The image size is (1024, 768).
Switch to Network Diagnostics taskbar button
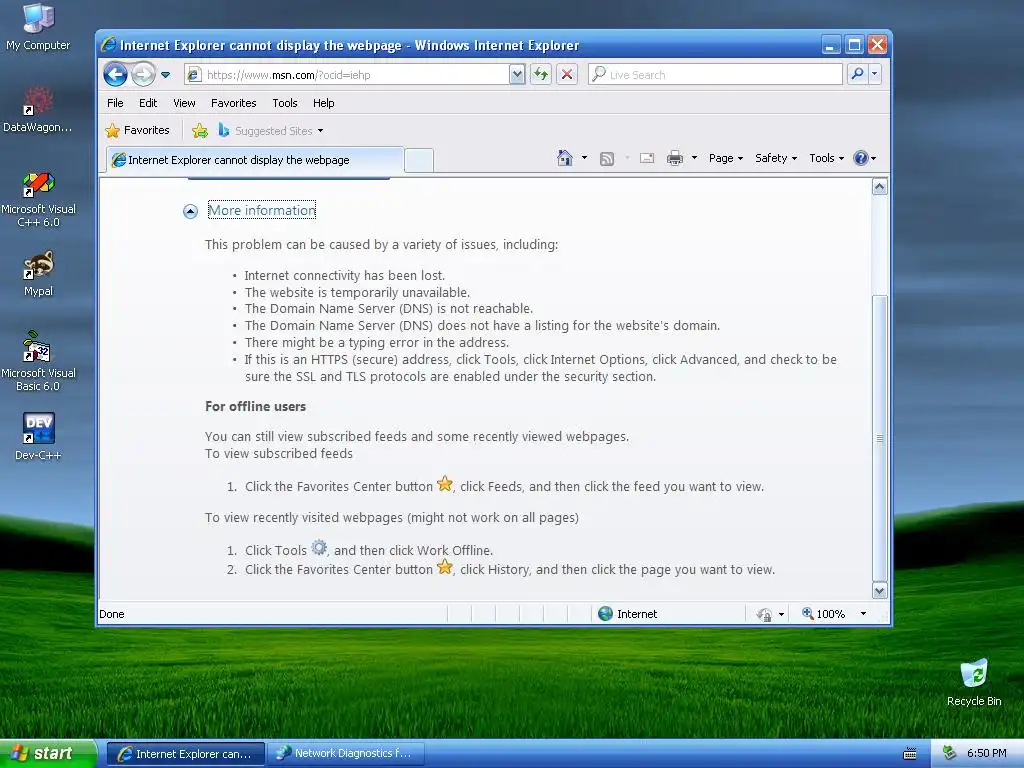coord(345,754)
